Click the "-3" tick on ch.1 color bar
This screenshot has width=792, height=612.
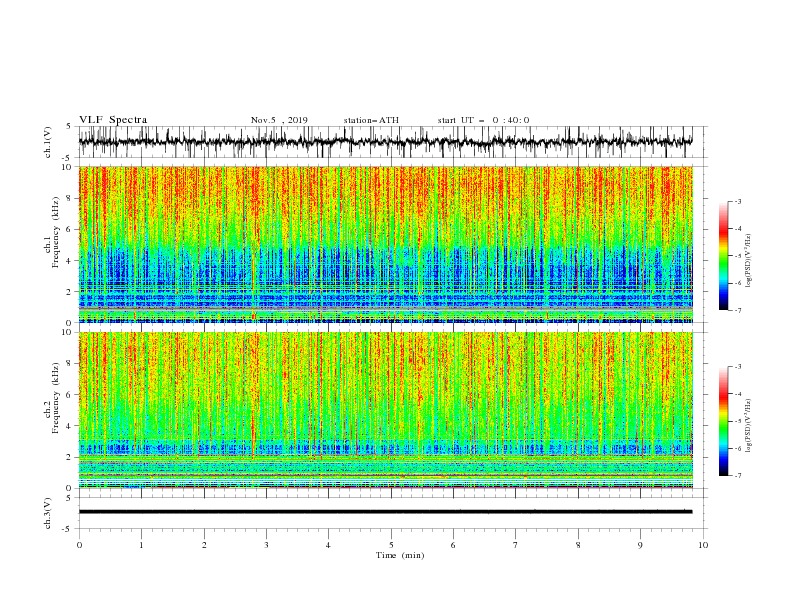point(738,201)
